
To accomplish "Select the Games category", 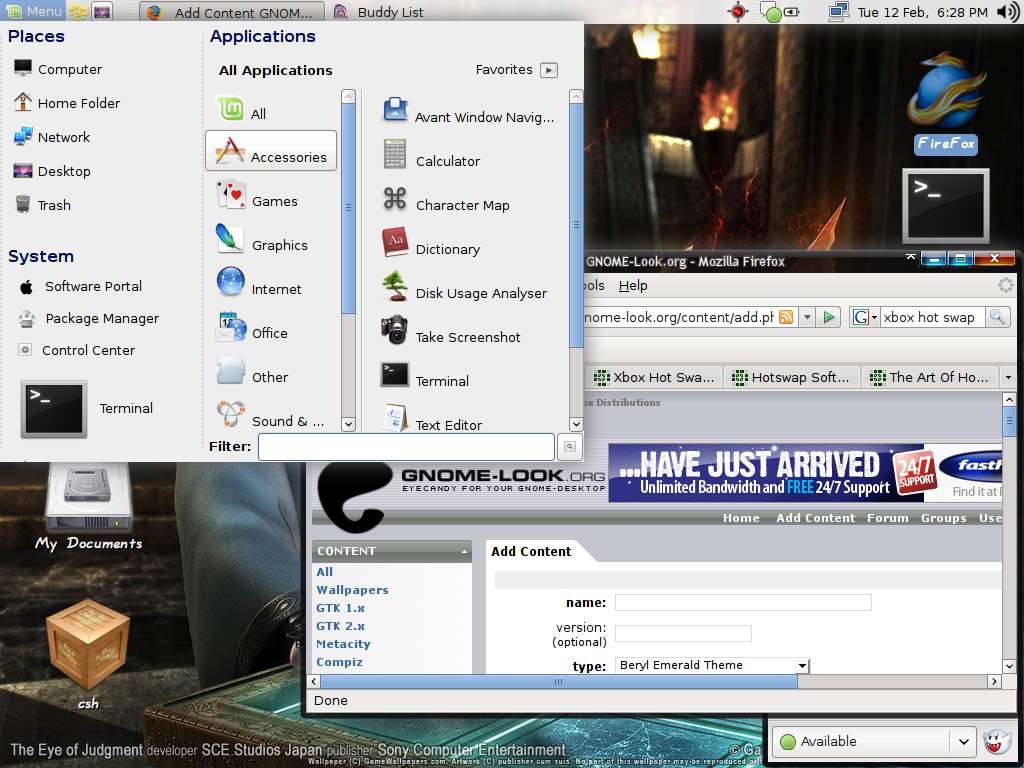I will tap(257, 196).
